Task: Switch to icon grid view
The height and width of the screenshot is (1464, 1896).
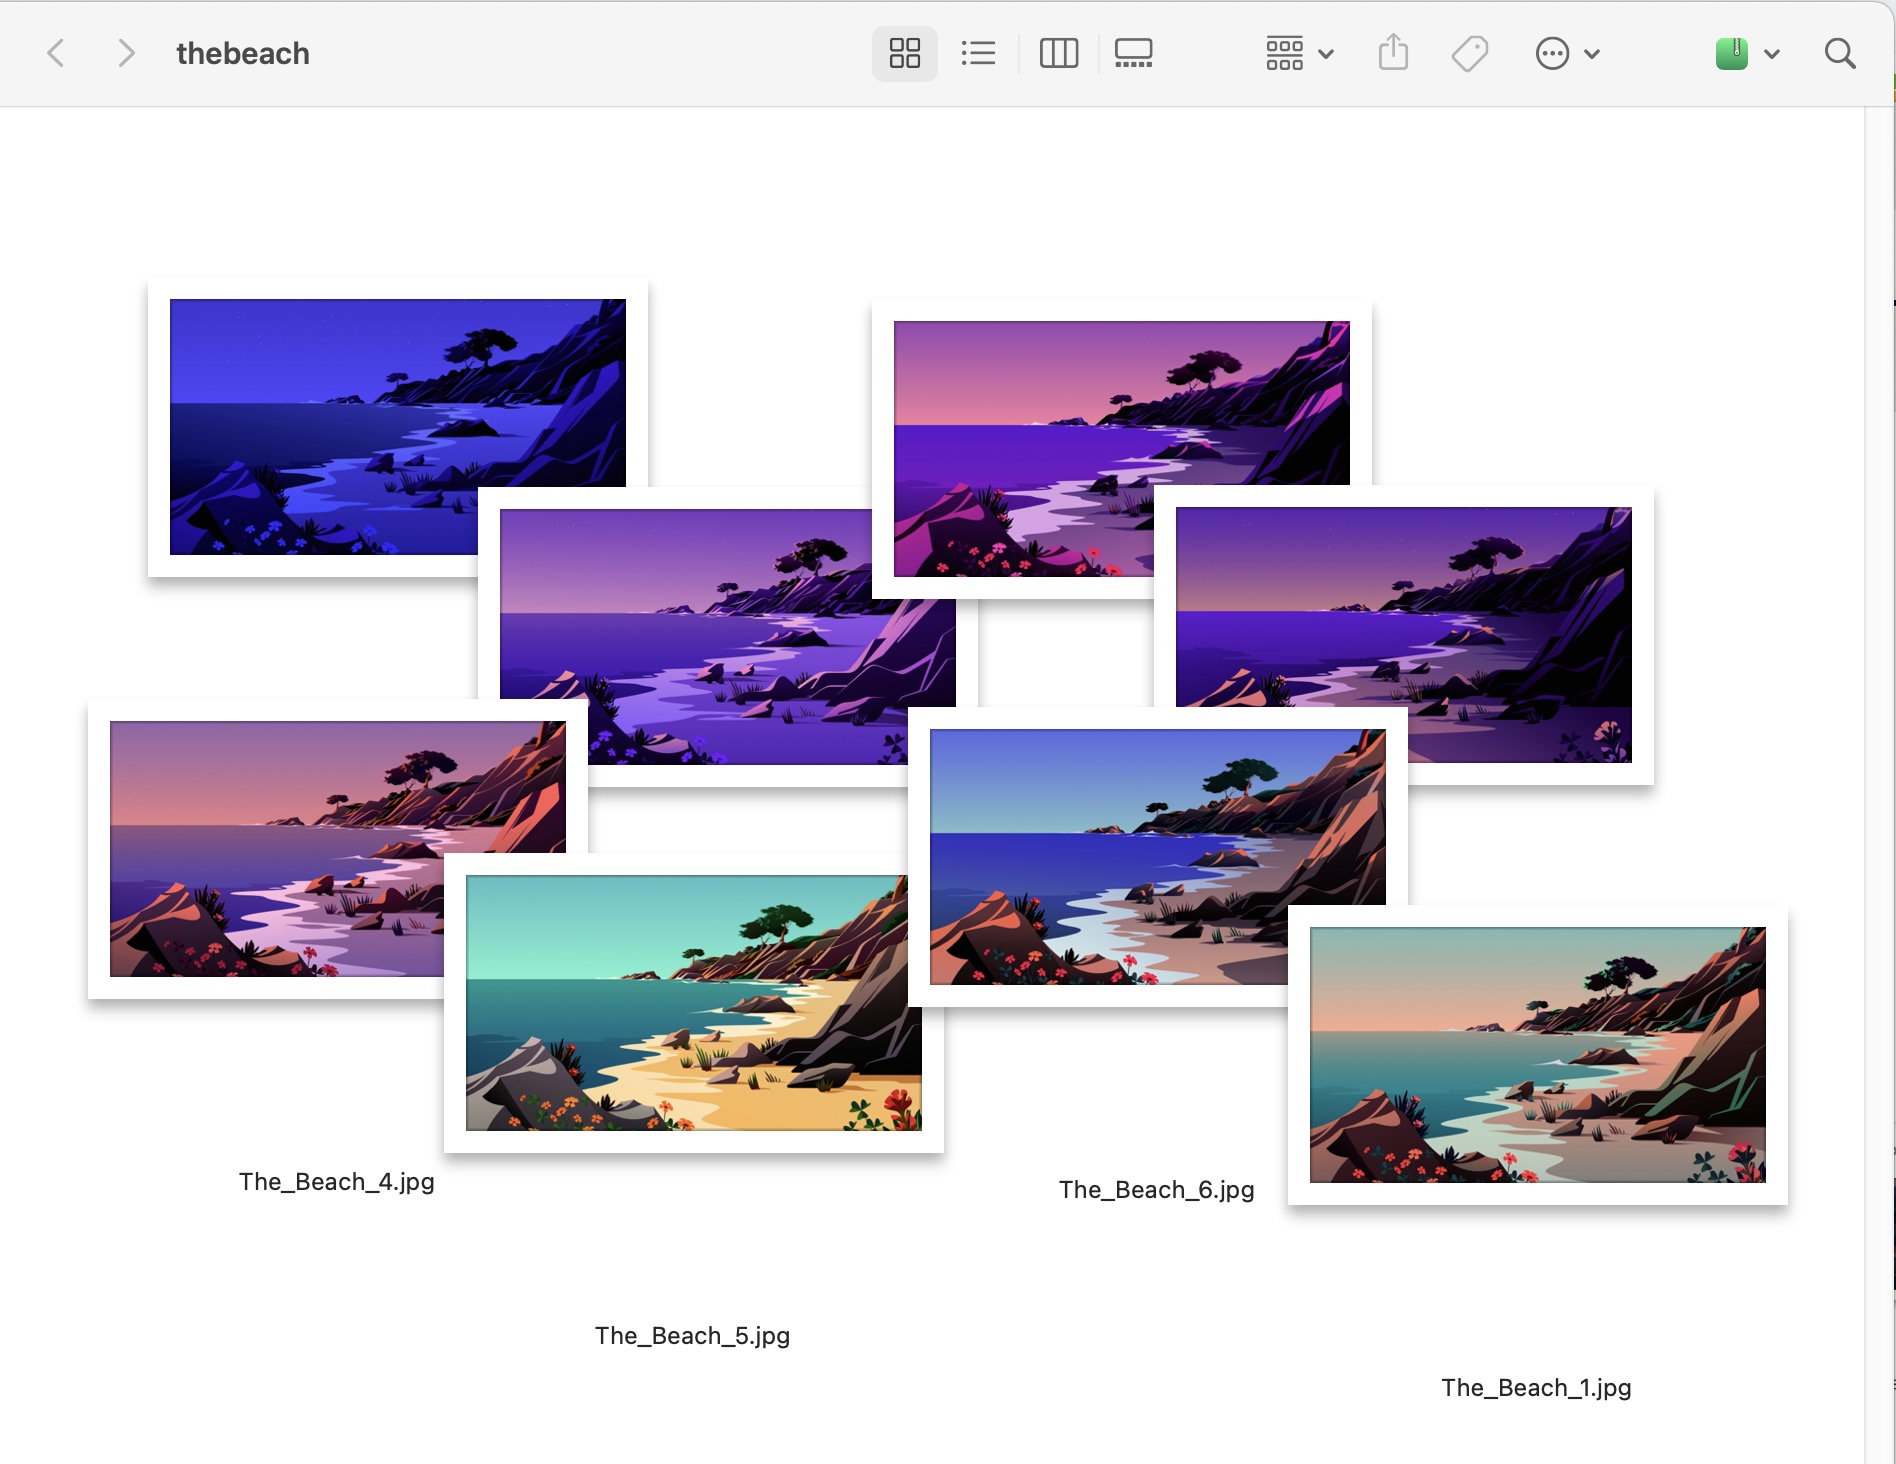Action: [x=905, y=53]
